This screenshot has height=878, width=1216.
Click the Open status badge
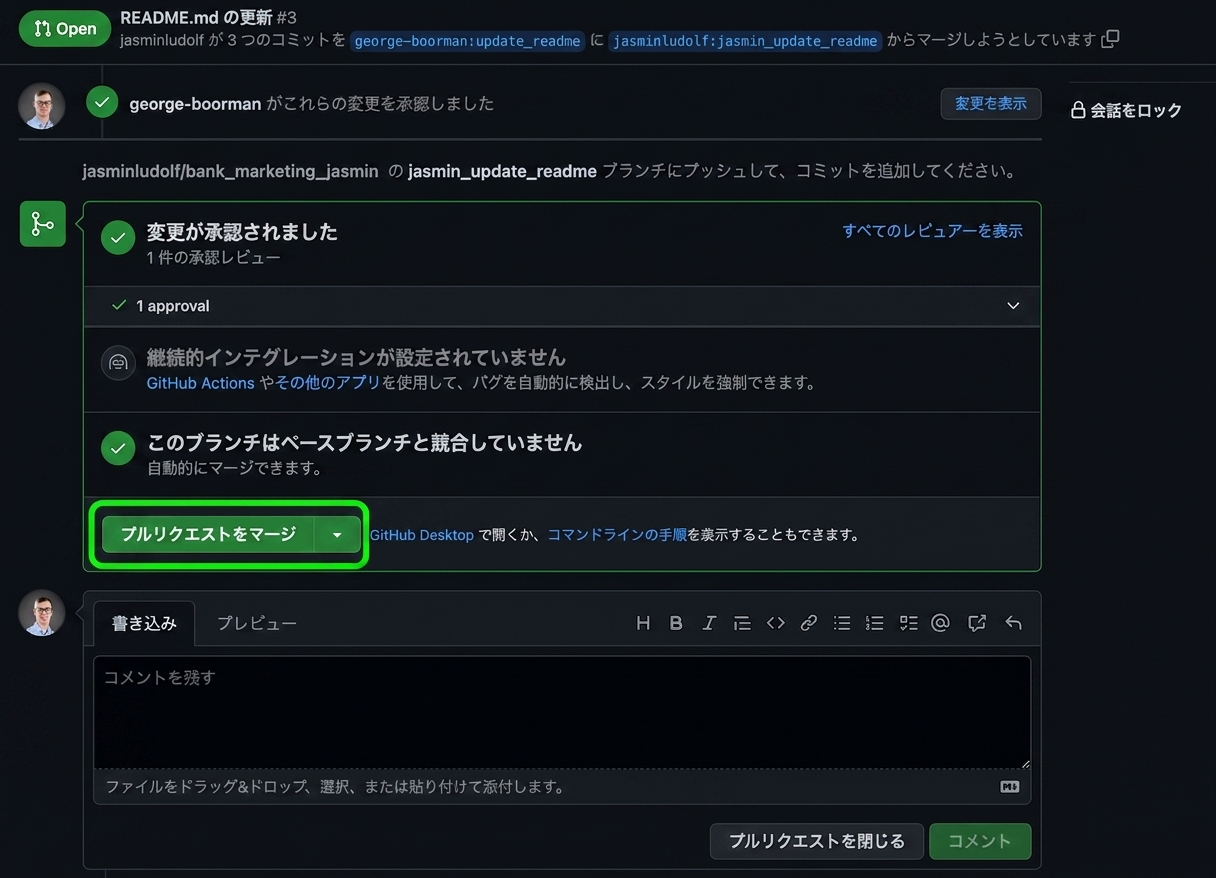[65, 28]
